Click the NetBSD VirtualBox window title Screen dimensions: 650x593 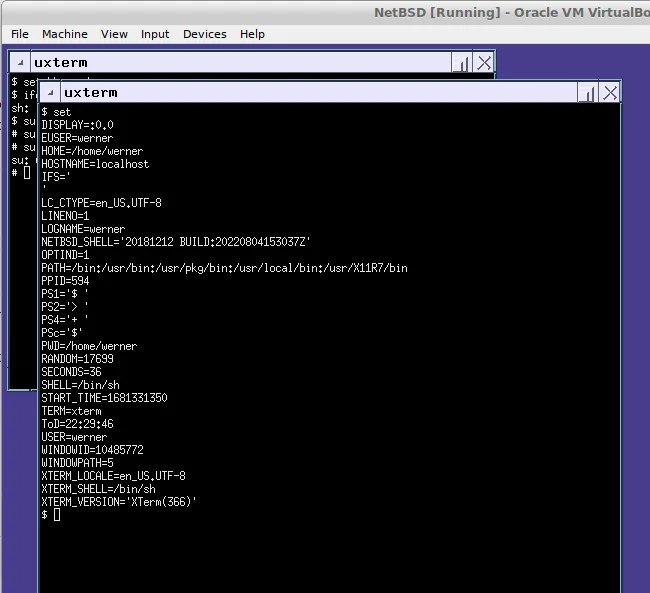pos(510,12)
